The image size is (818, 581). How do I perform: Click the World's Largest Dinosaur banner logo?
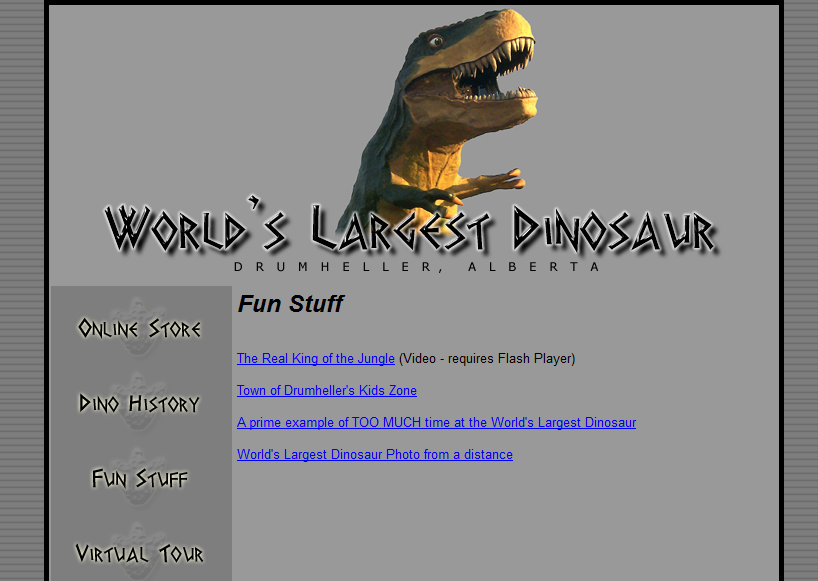coord(411,229)
